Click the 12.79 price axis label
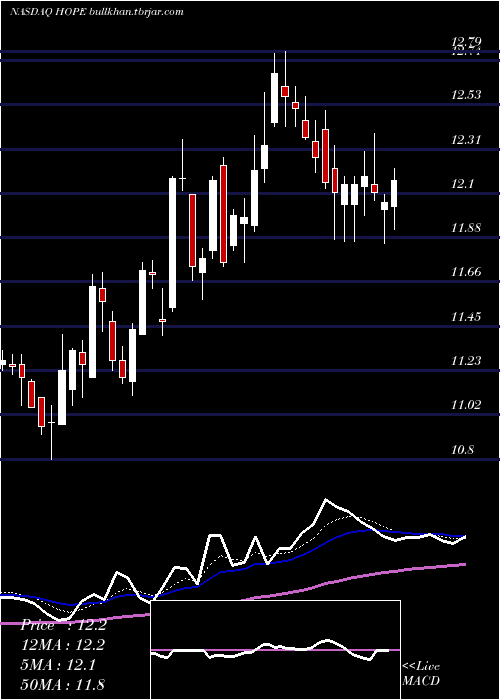 pyautogui.click(x=467, y=42)
